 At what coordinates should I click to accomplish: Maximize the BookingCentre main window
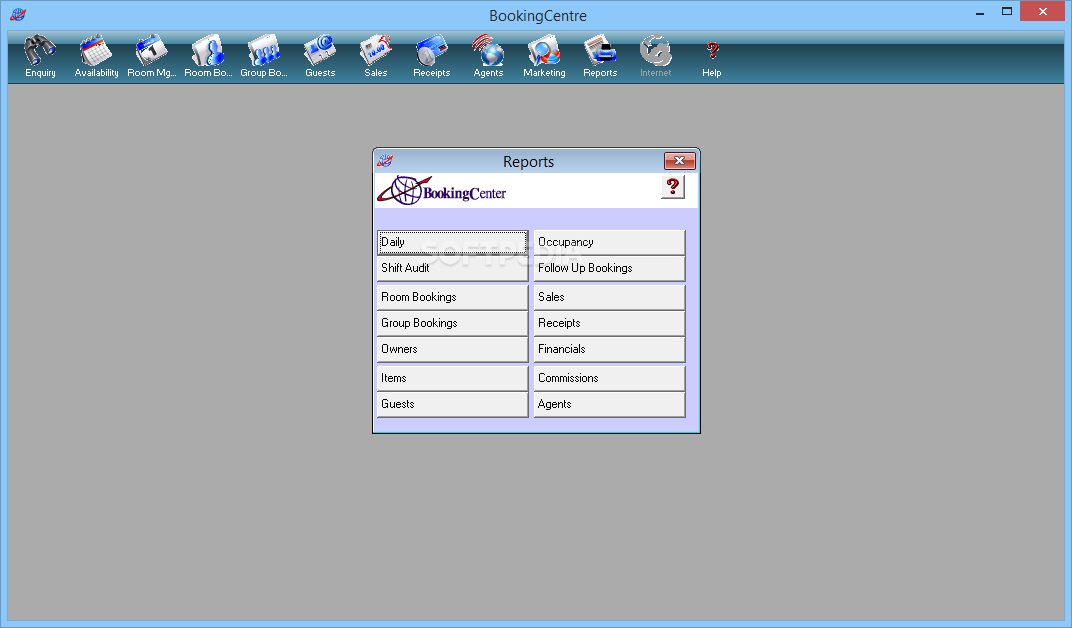pos(1006,12)
